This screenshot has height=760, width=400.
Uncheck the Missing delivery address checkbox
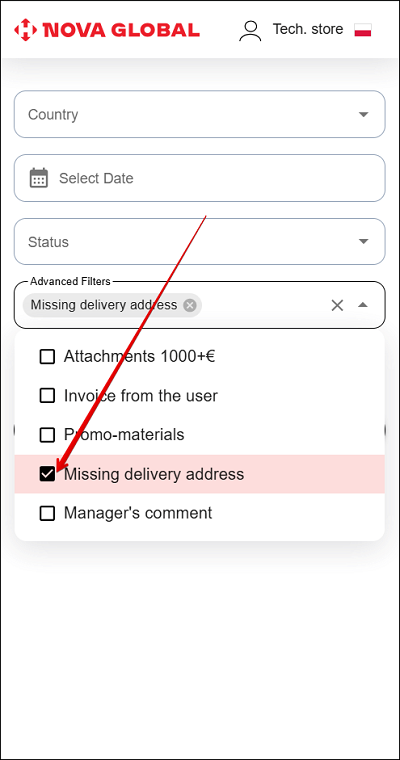click(x=47, y=474)
